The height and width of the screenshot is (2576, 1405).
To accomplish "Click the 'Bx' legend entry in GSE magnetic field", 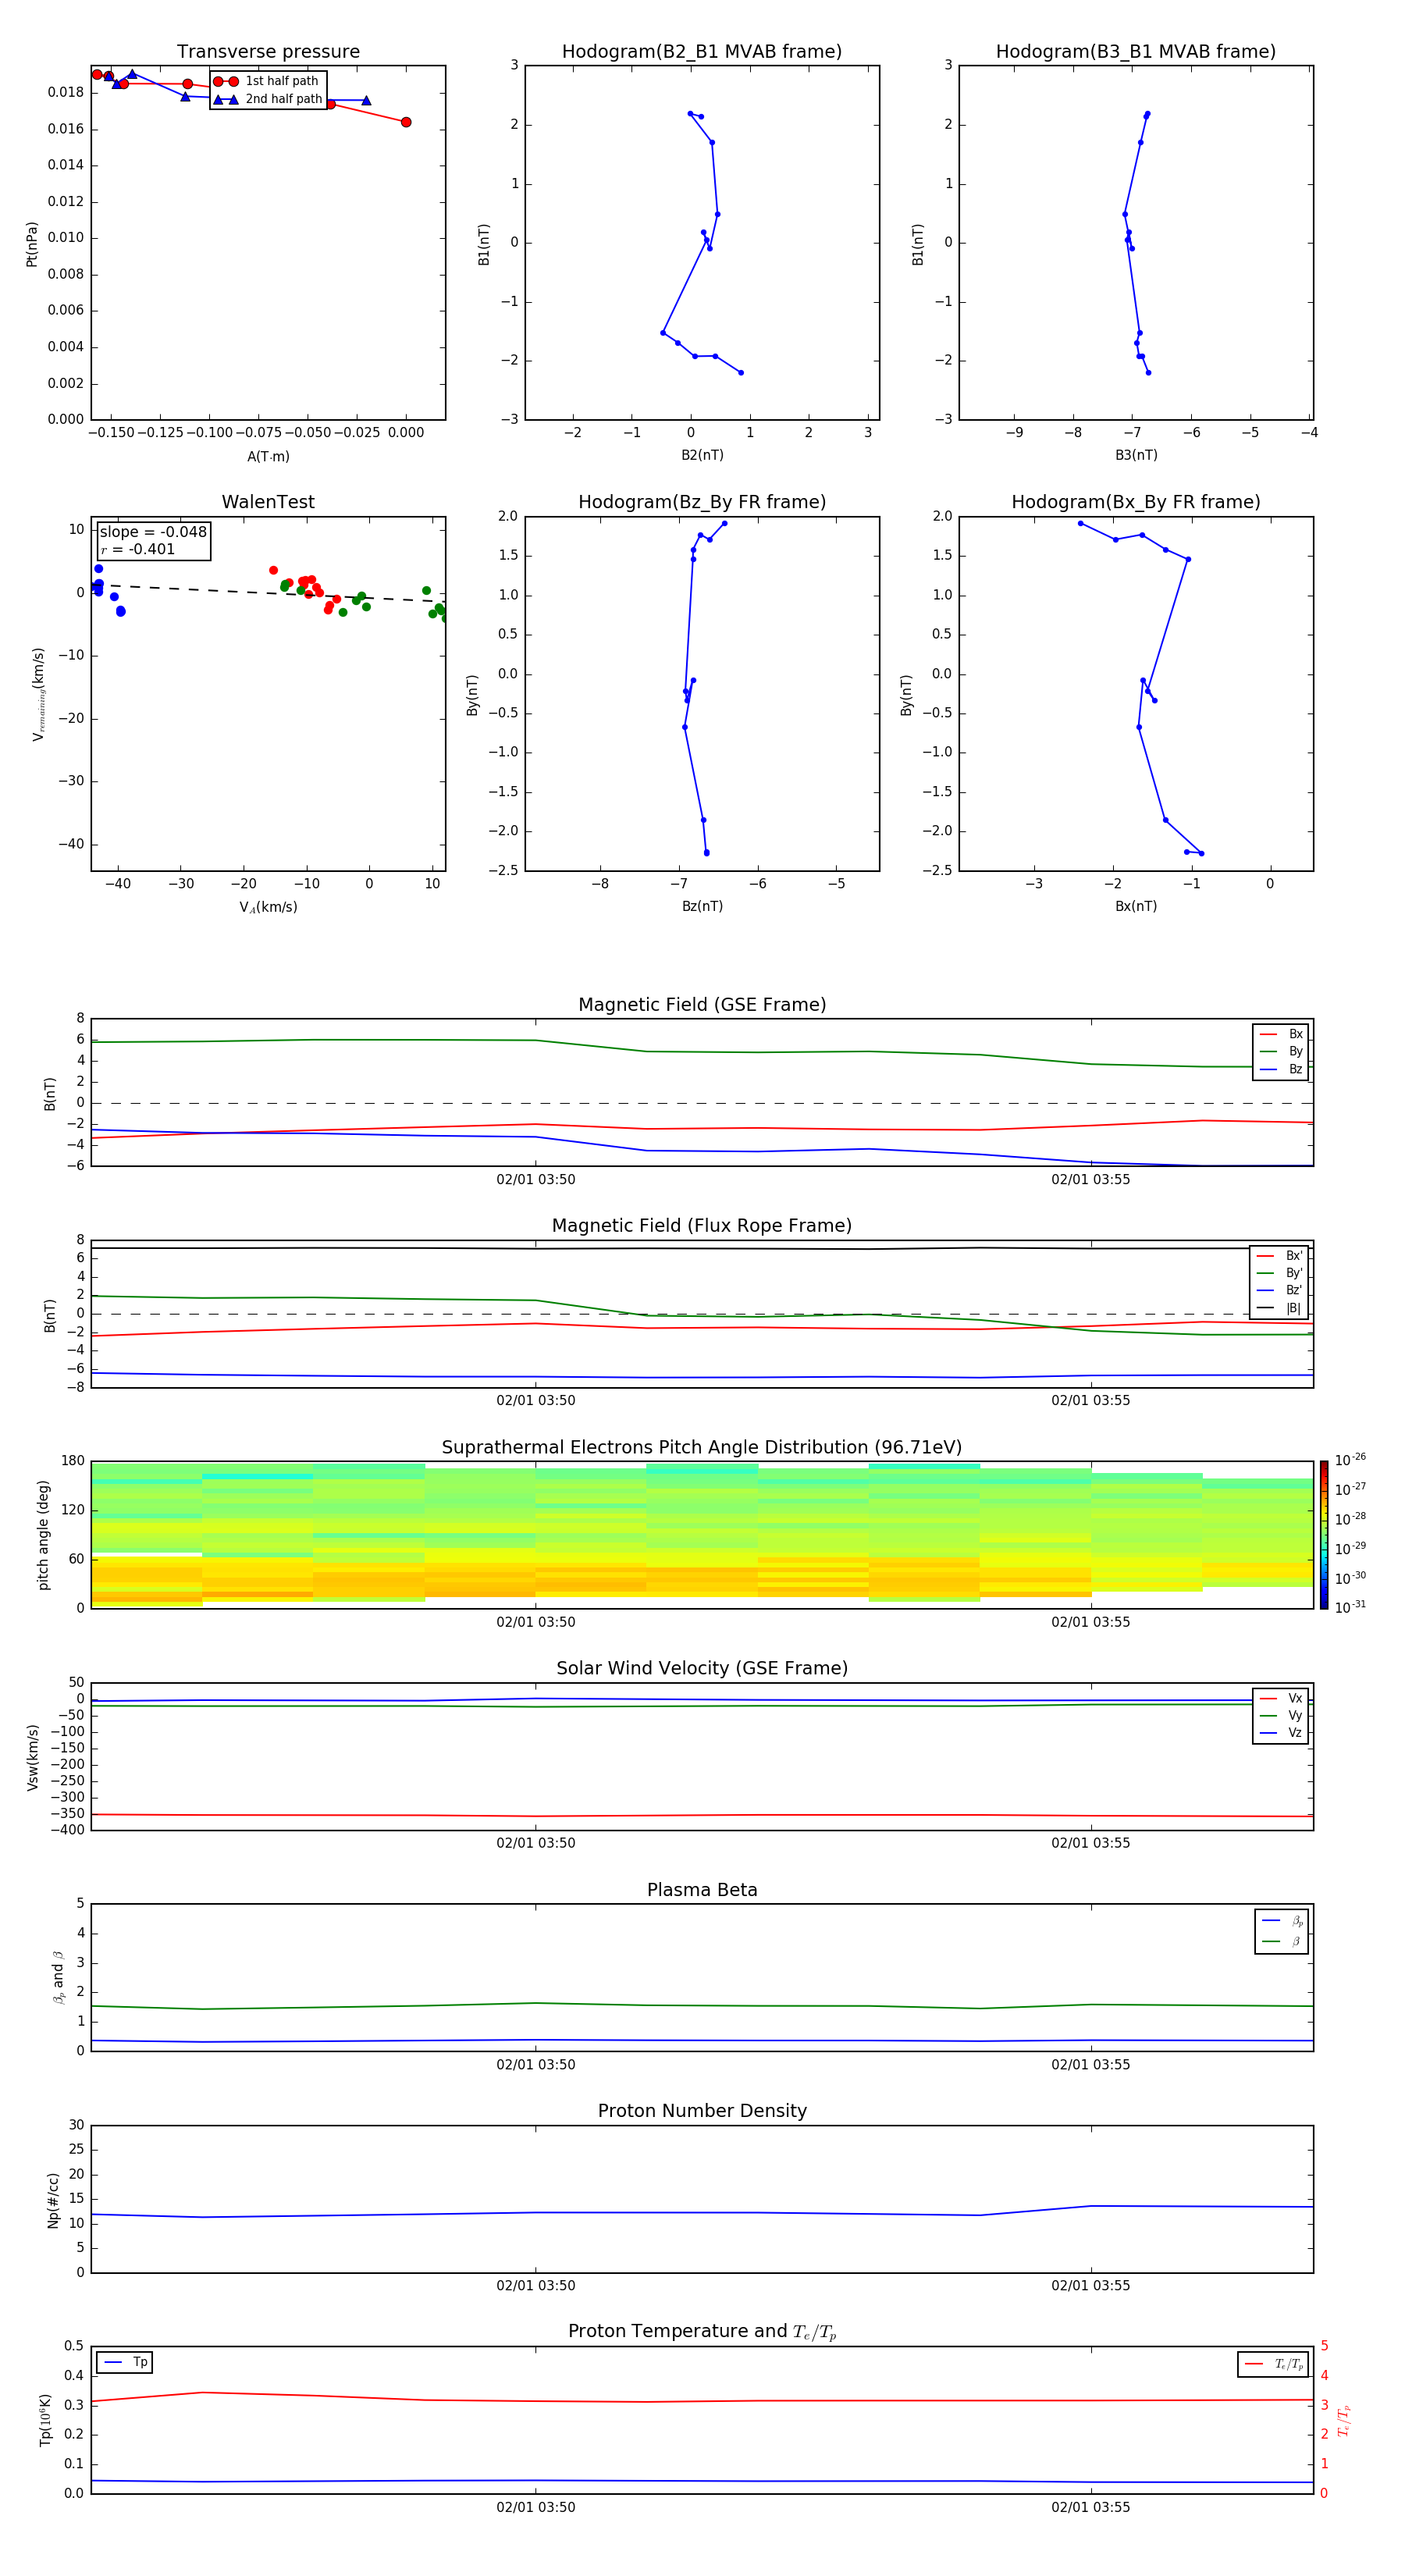I will coord(1281,1034).
